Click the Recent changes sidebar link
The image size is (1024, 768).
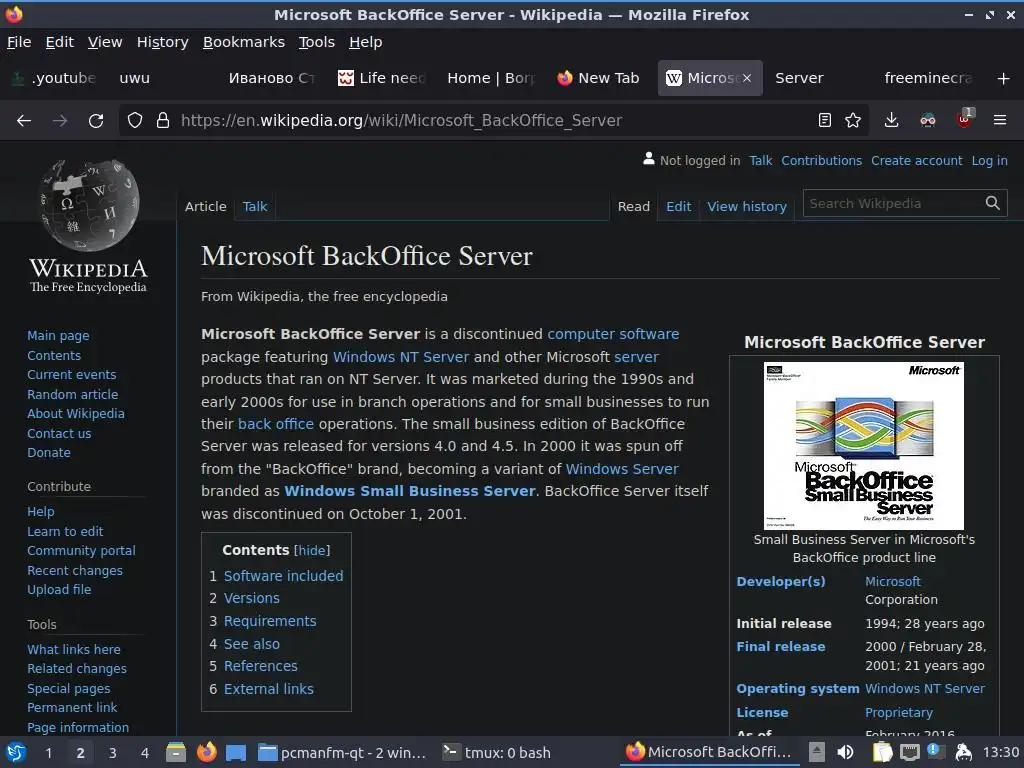coord(74,570)
